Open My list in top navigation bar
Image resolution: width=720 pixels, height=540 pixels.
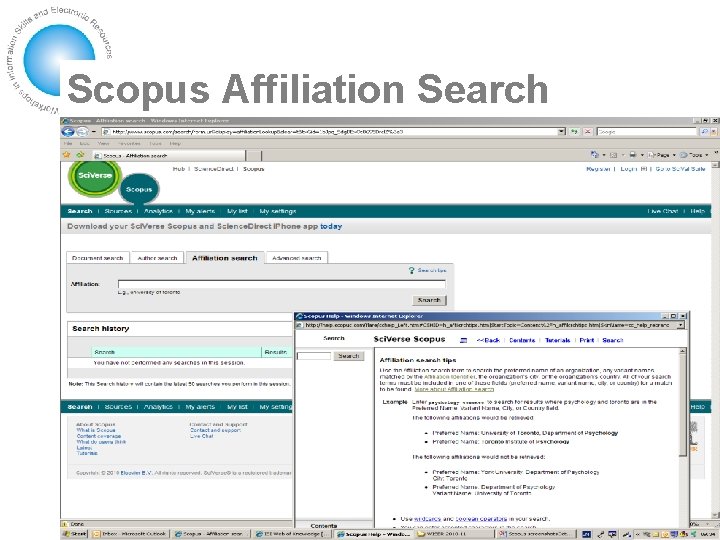237,211
